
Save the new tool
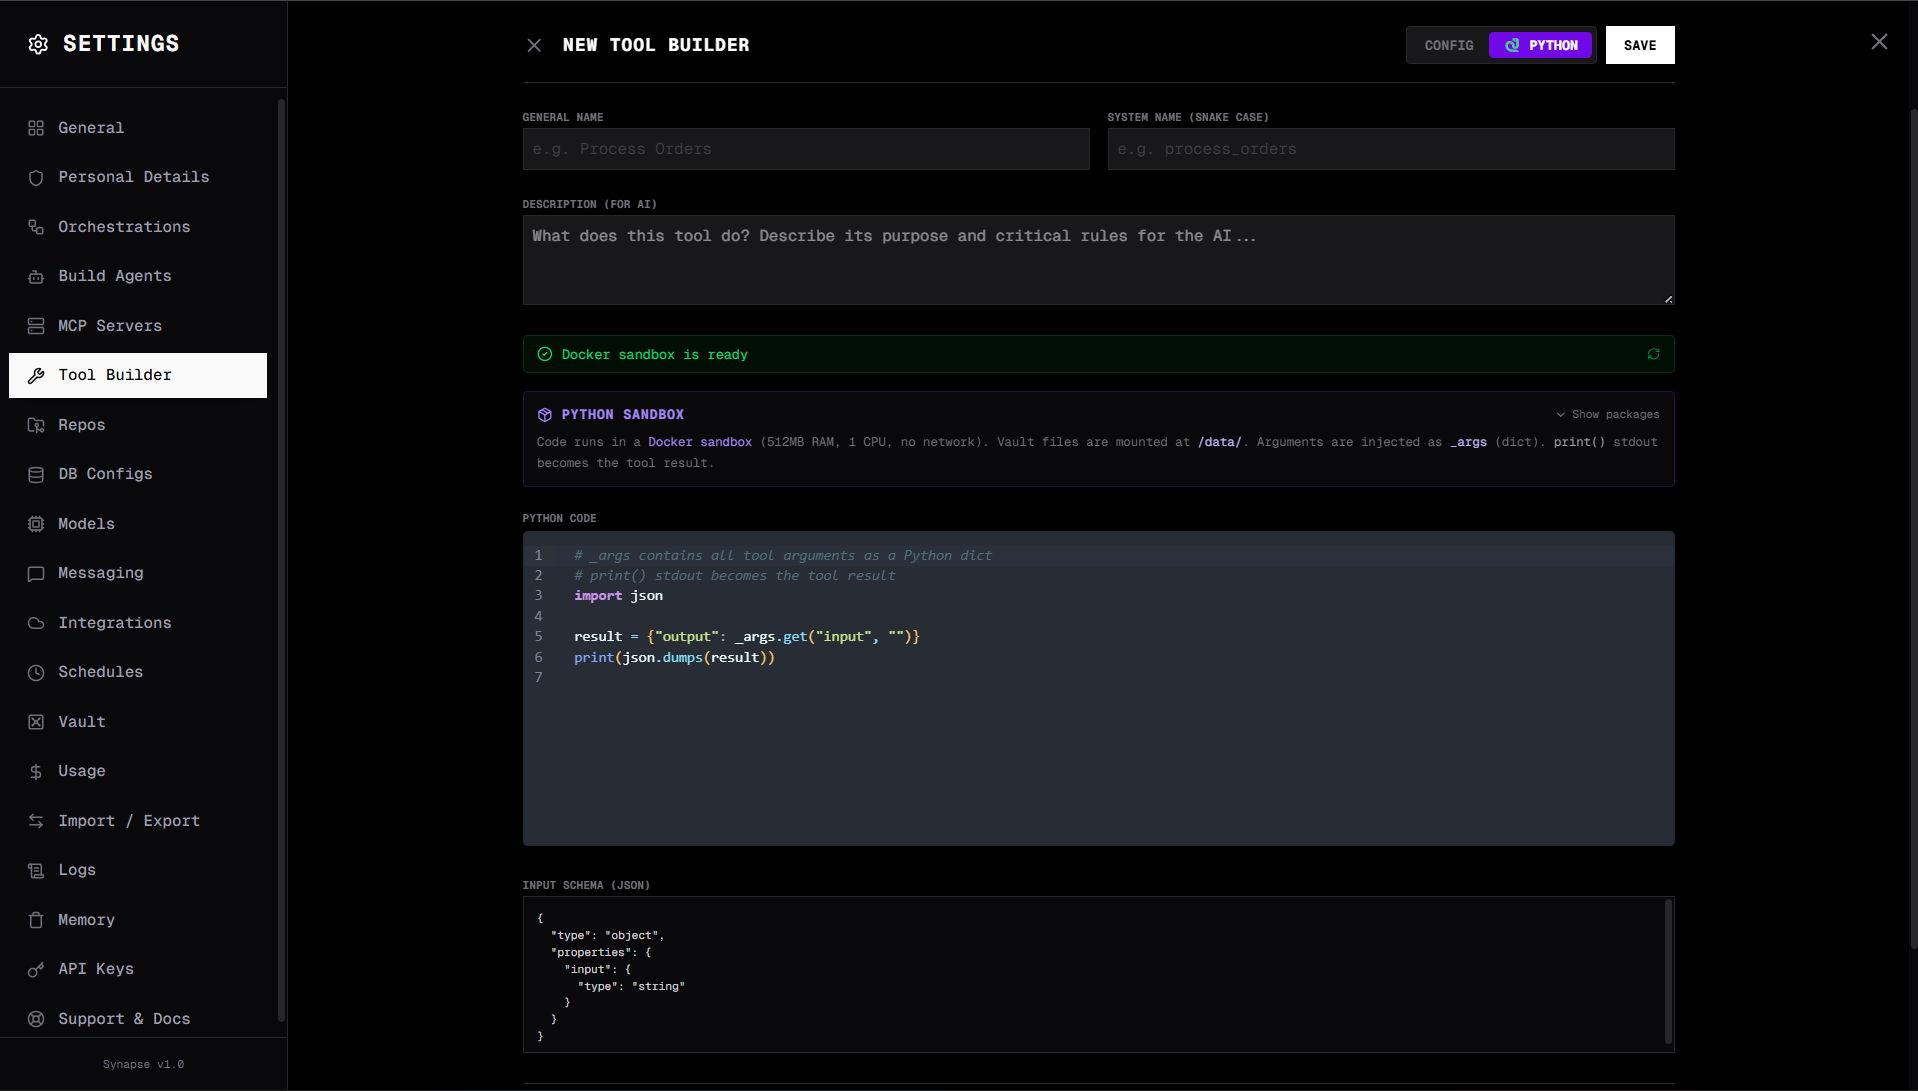tap(1640, 45)
